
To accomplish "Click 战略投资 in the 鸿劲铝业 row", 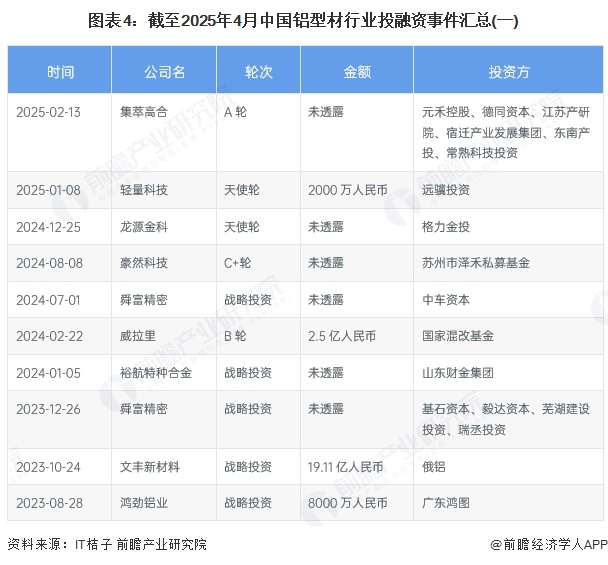I will pos(248,503).
